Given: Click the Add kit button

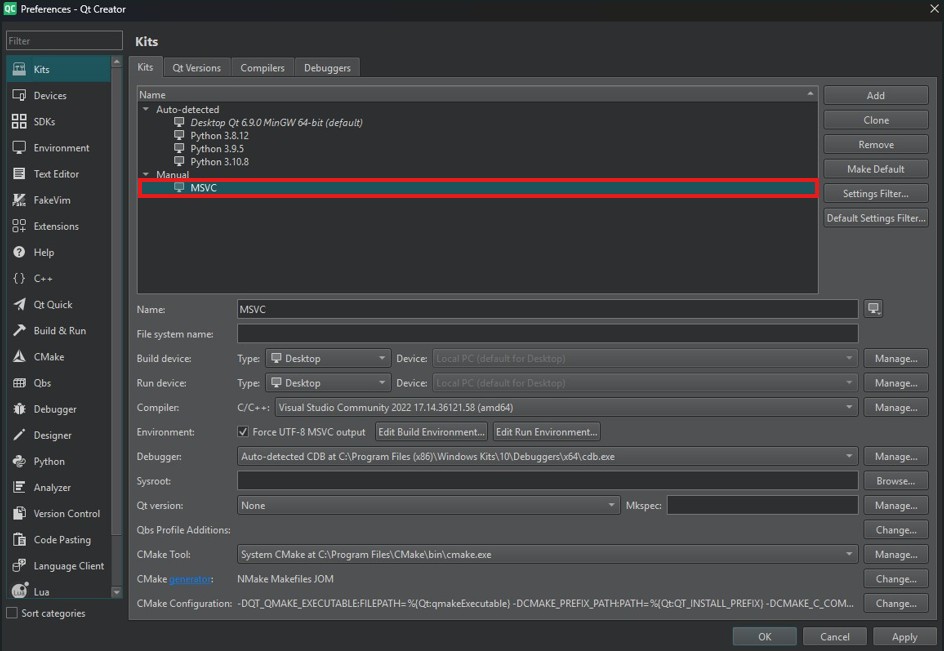Looking at the screenshot, I should [876, 95].
